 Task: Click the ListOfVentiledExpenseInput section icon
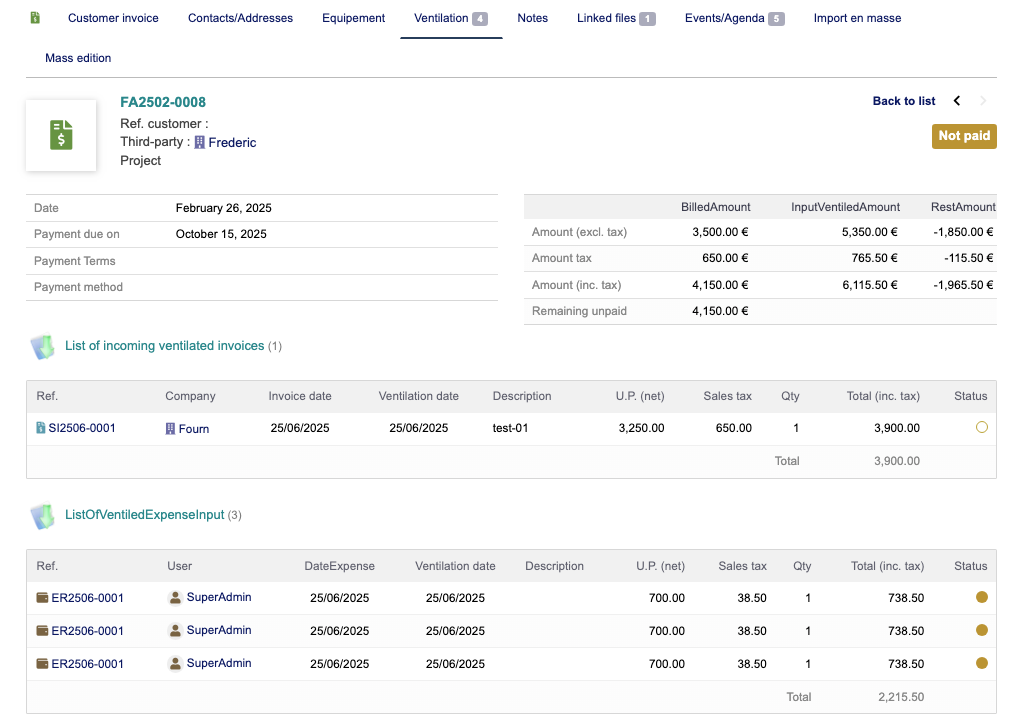coord(42,516)
